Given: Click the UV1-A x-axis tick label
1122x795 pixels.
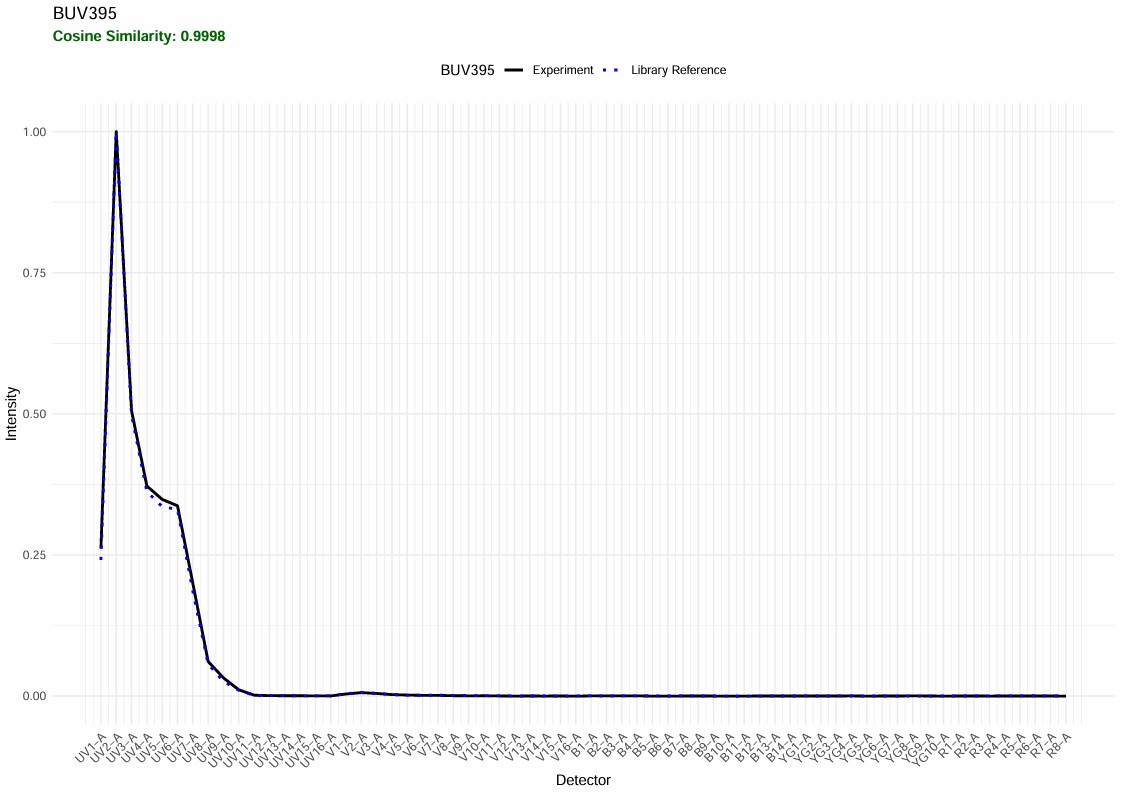Looking at the screenshot, I should click(x=92, y=745).
